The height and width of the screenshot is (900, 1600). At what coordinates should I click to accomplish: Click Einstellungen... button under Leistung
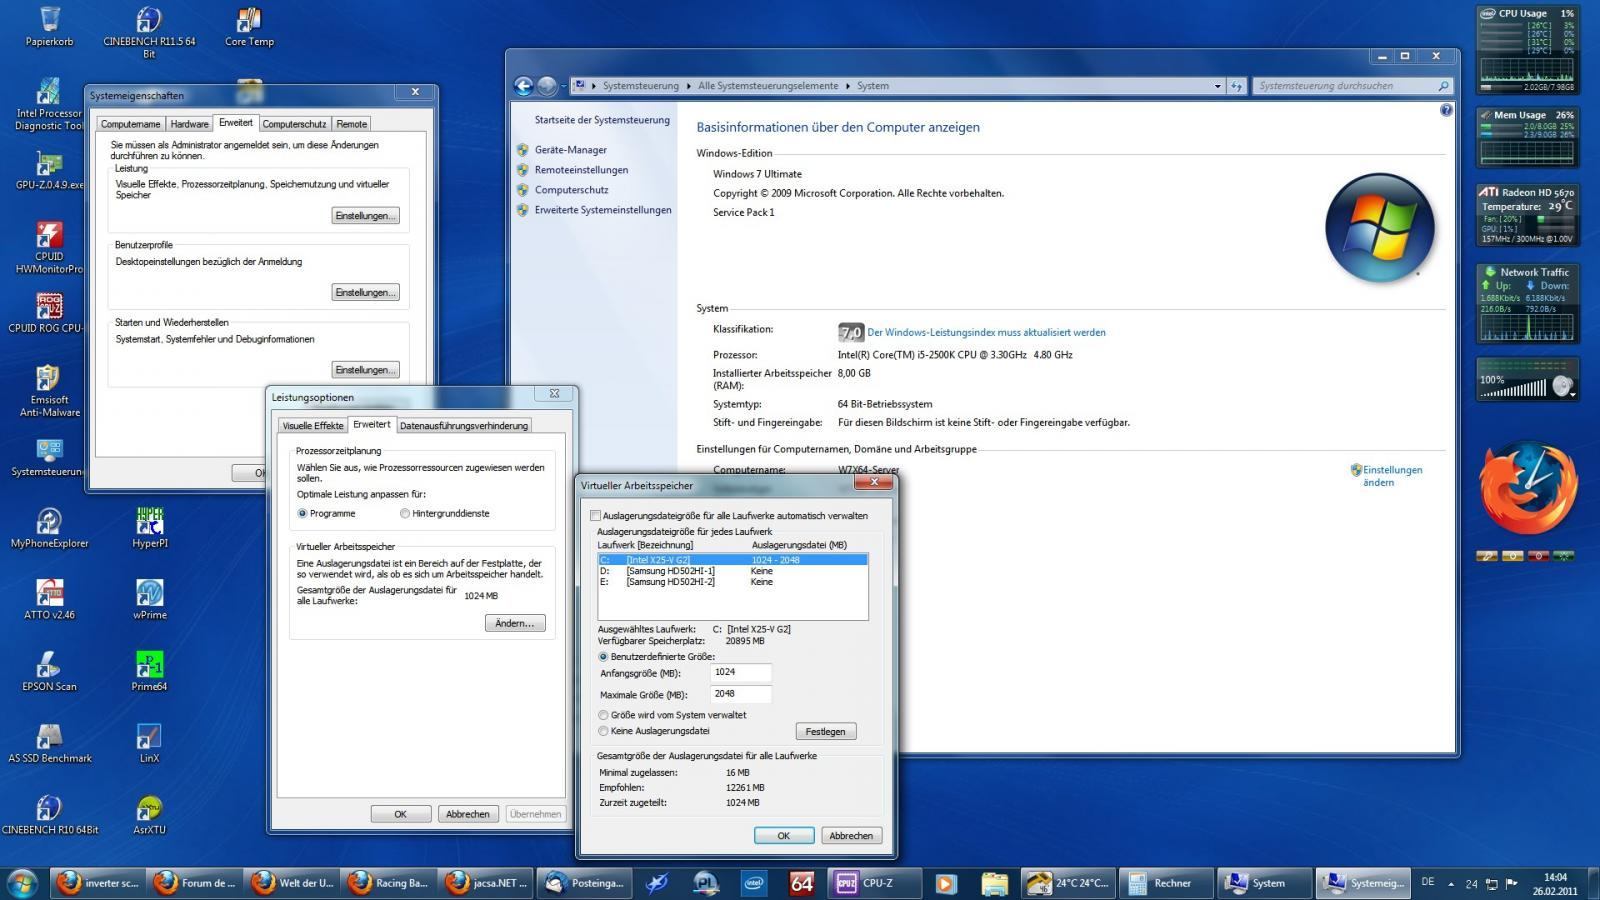(365, 216)
